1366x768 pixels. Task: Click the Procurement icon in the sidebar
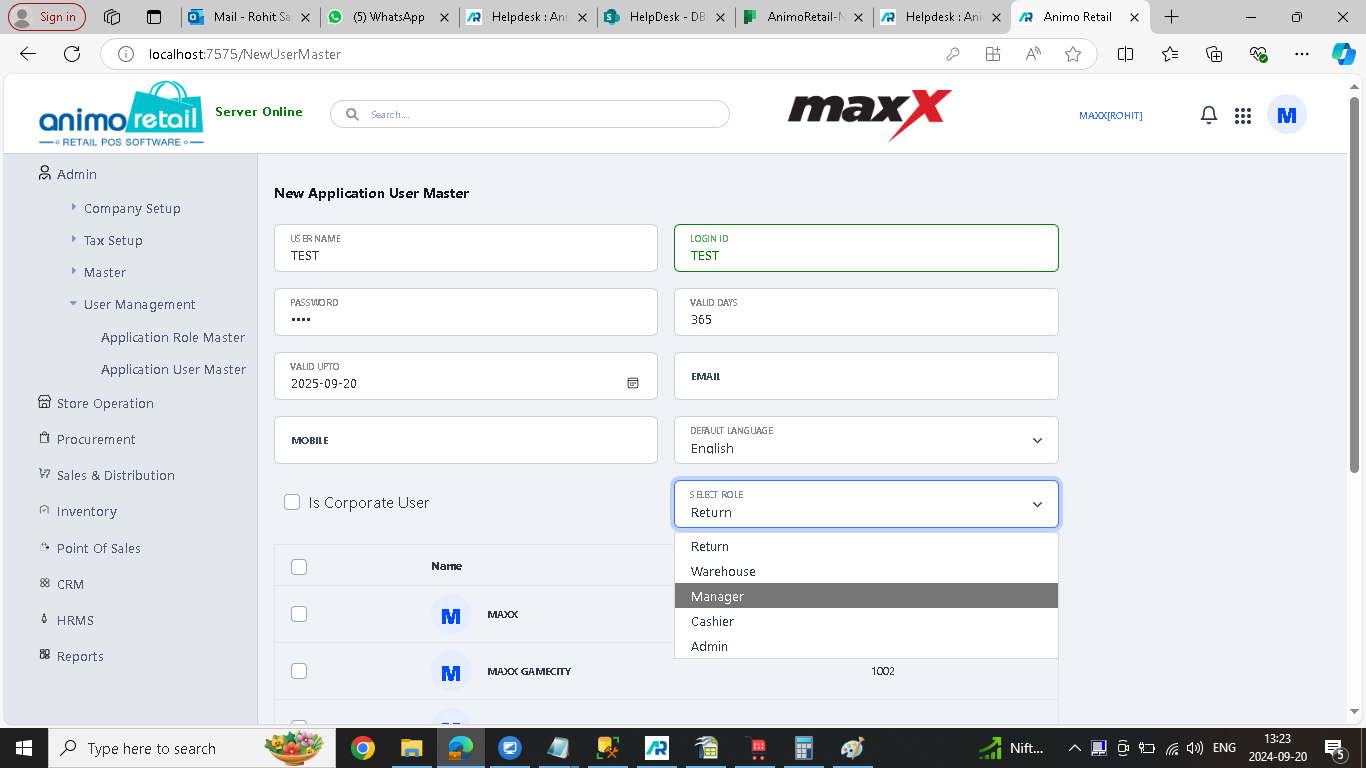(x=44, y=438)
